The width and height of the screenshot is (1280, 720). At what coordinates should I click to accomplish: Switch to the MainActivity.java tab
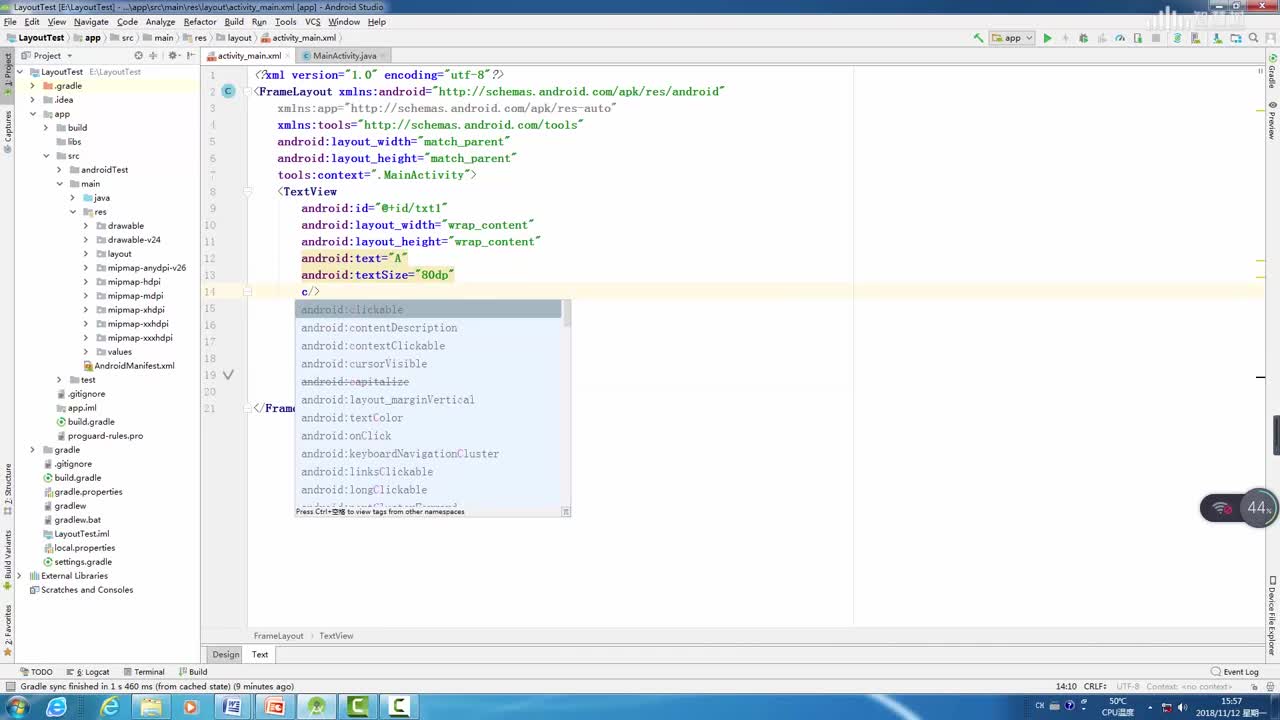tap(344, 56)
